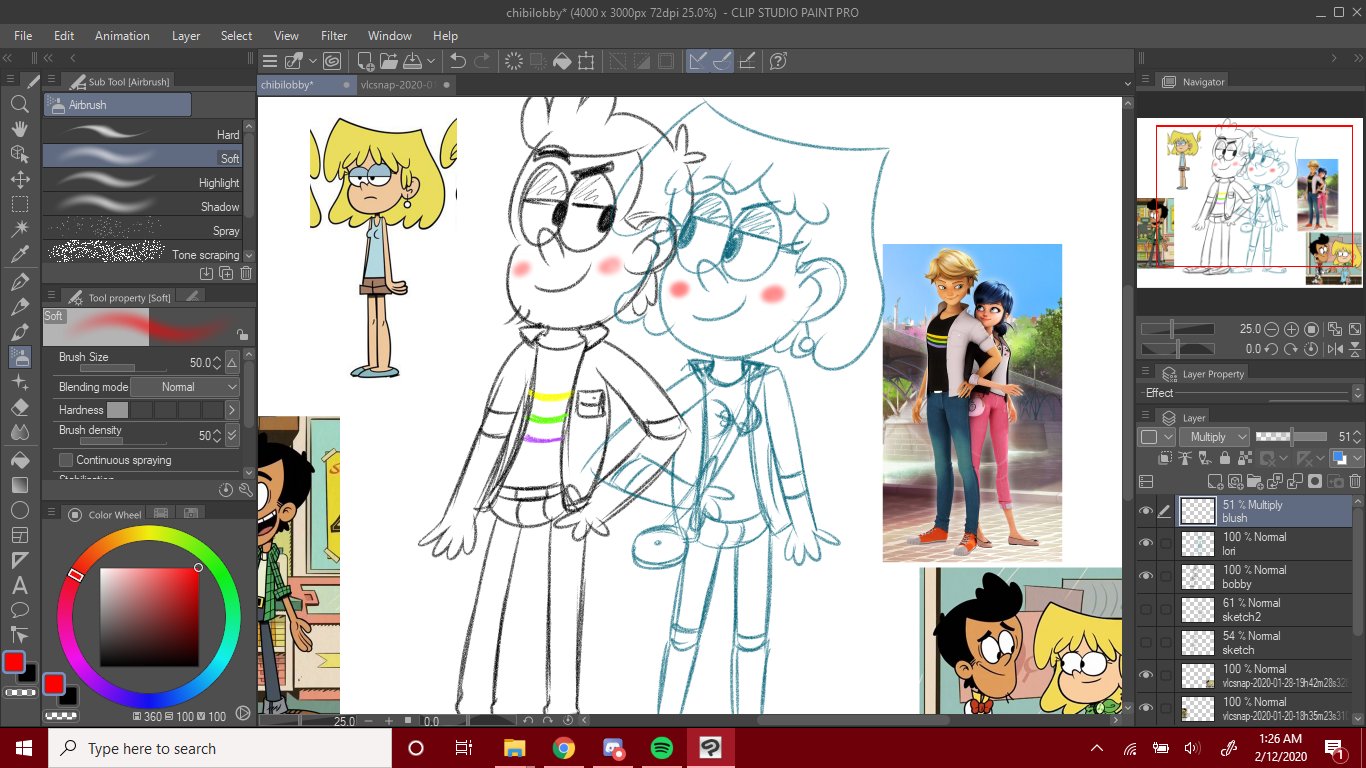1366x768 pixels.
Task: Select the Balloon tool
Action: click(x=19, y=610)
